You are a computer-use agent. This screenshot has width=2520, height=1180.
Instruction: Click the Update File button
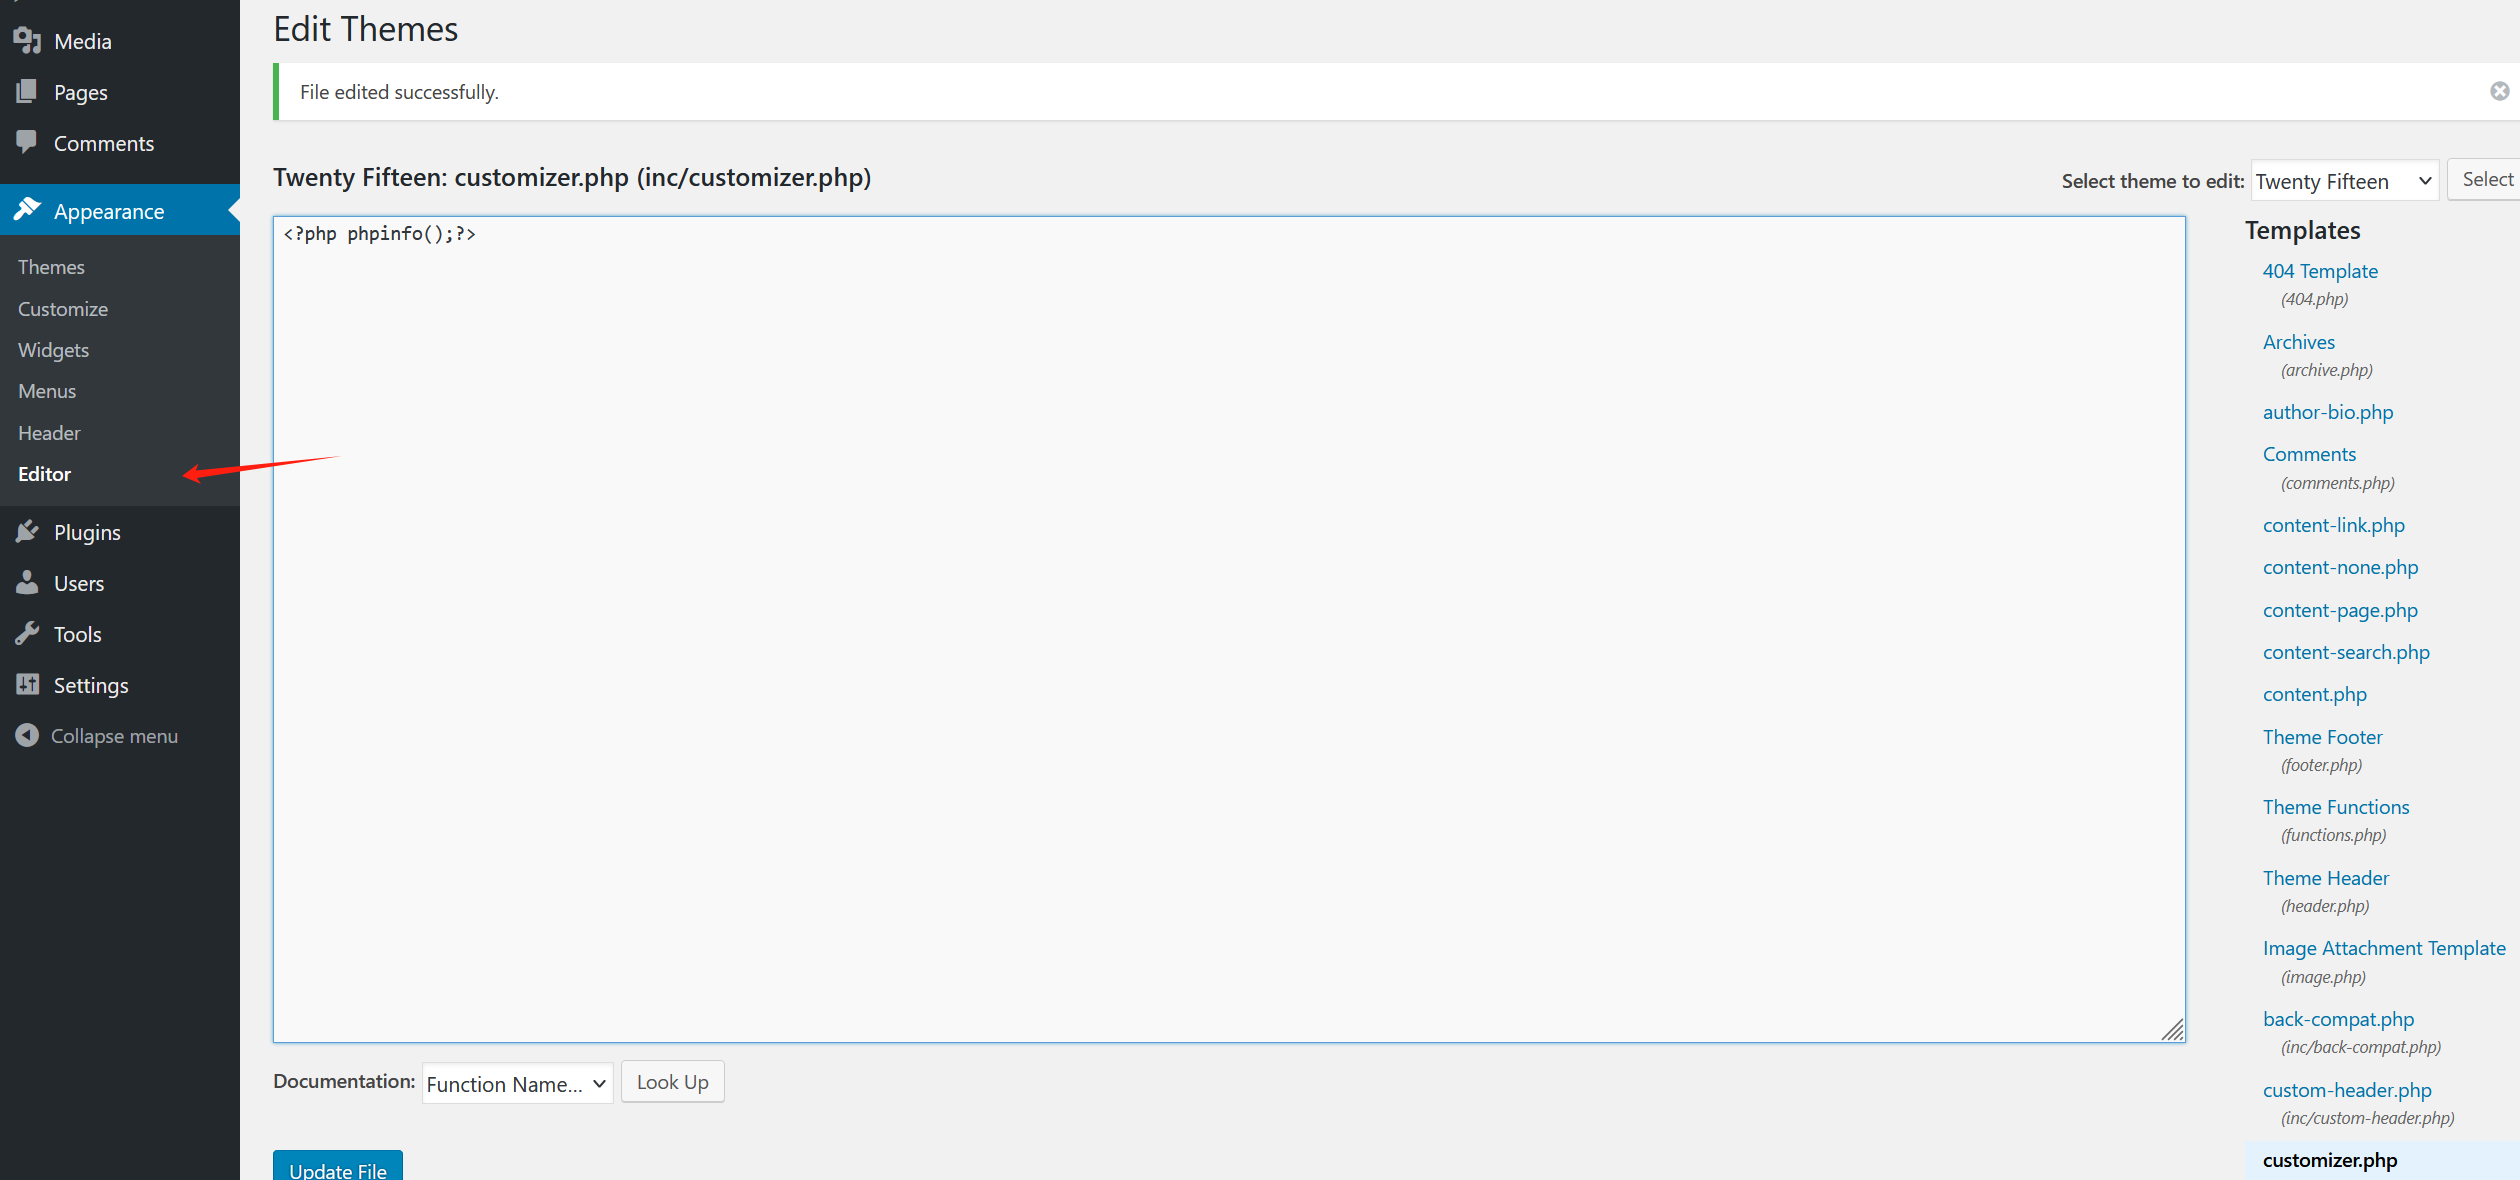(337, 1168)
